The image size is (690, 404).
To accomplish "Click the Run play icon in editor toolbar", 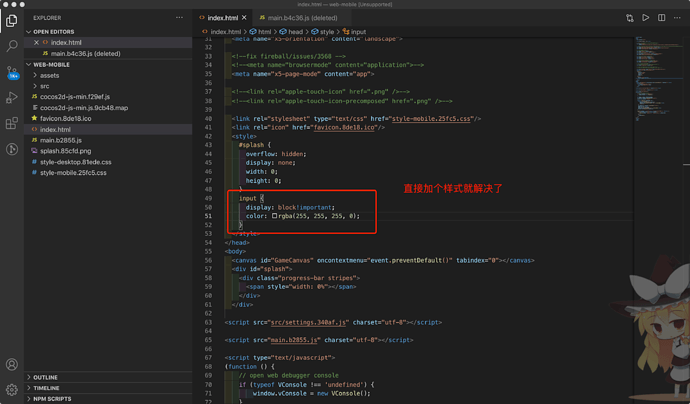I will click(646, 18).
